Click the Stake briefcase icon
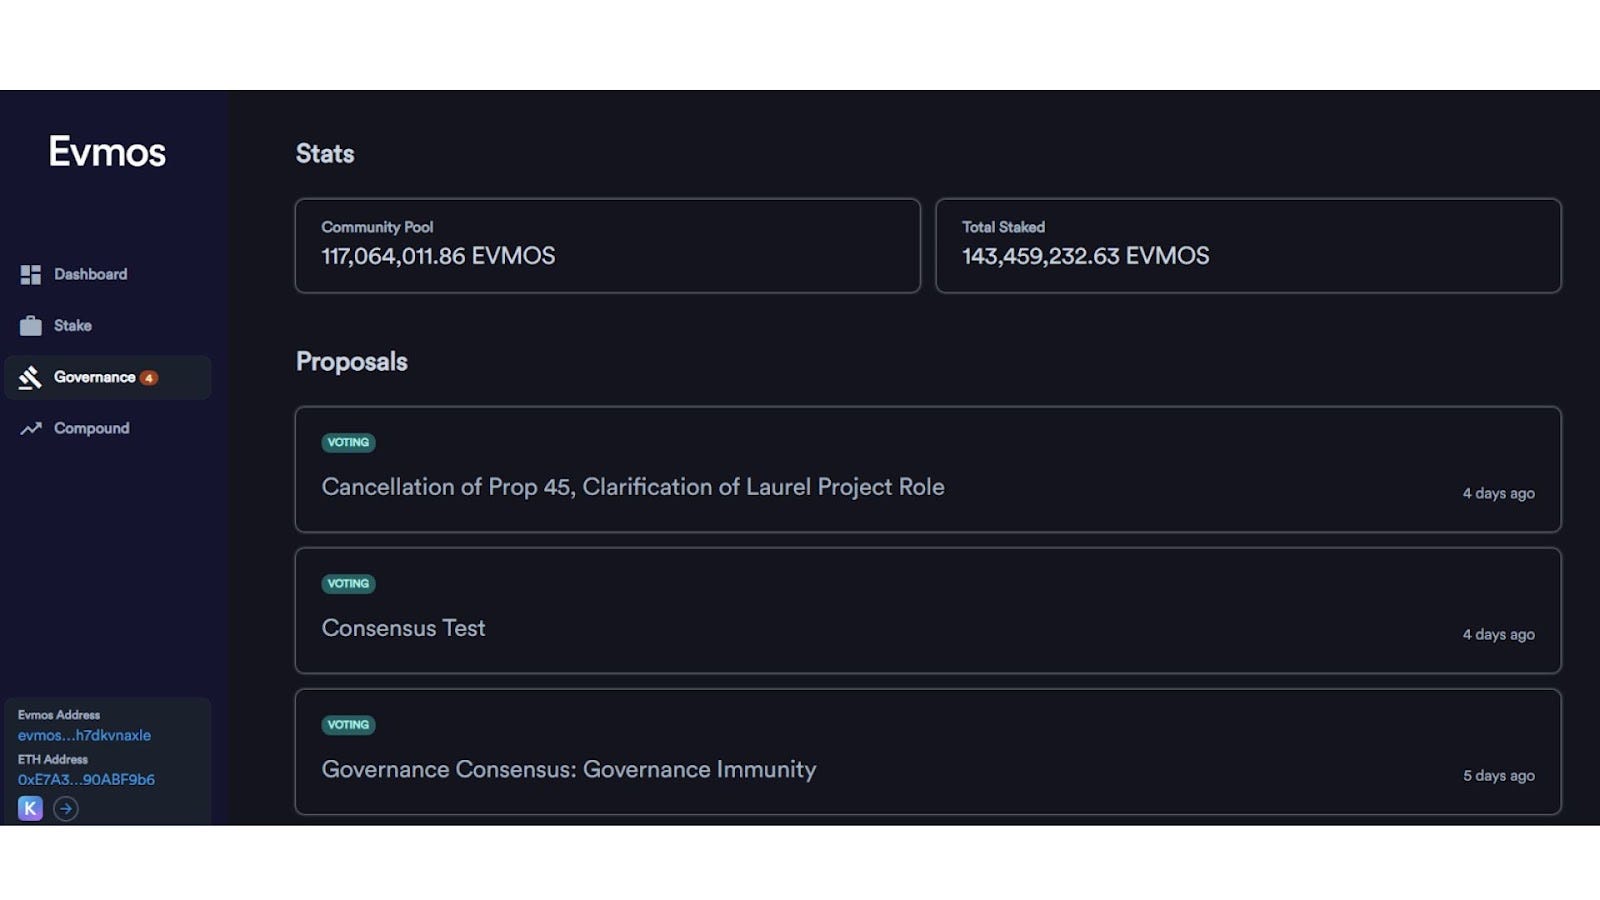The image size is (1600, 900). (x=31, y=326)
